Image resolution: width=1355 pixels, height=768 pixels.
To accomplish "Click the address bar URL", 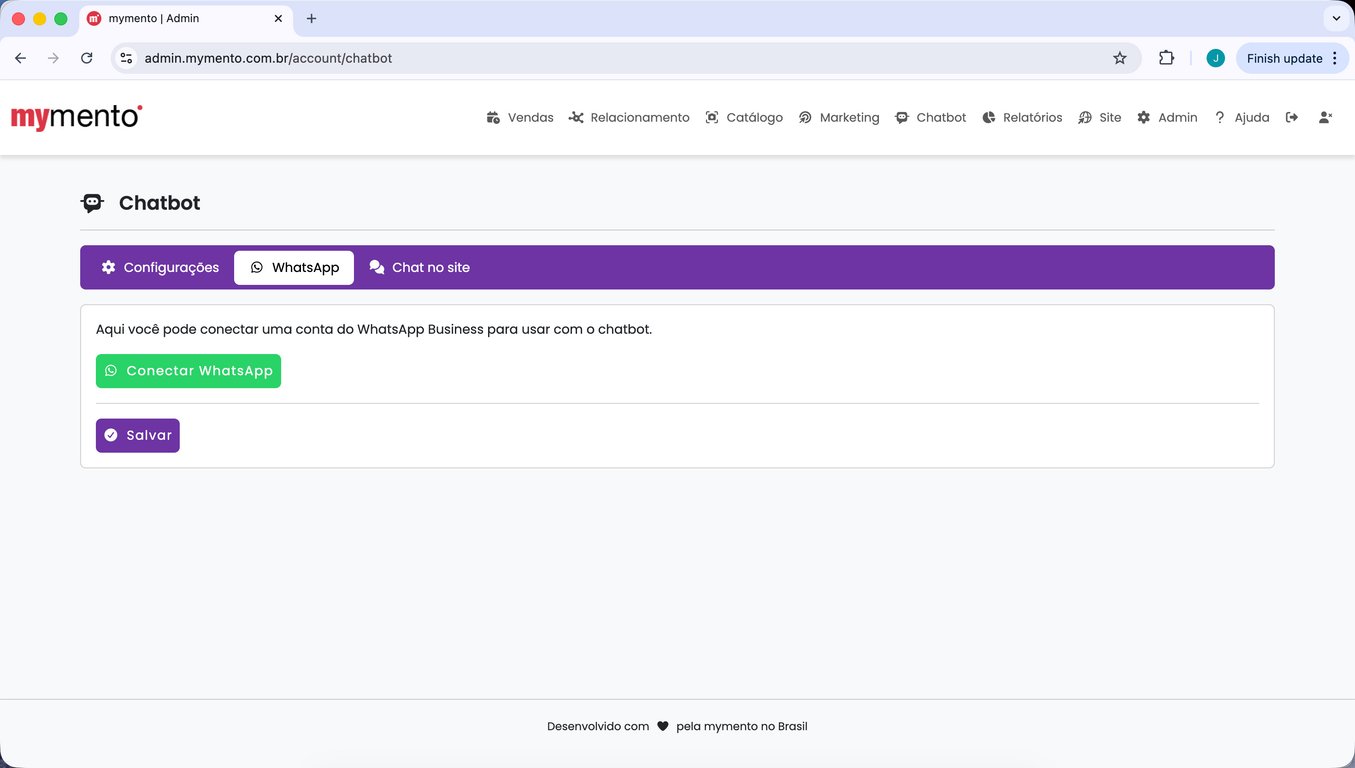I will pyautogui.click(x=268, y=58).
